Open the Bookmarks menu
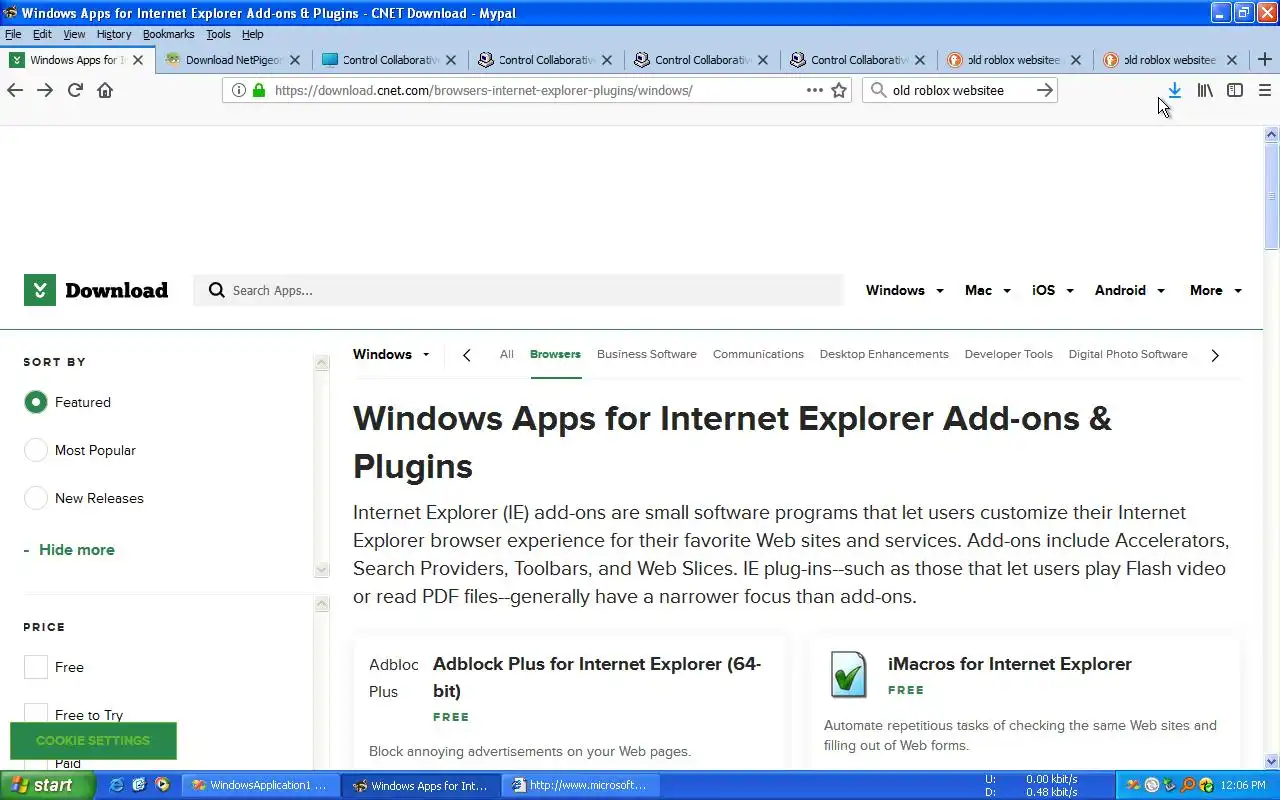 168,34
